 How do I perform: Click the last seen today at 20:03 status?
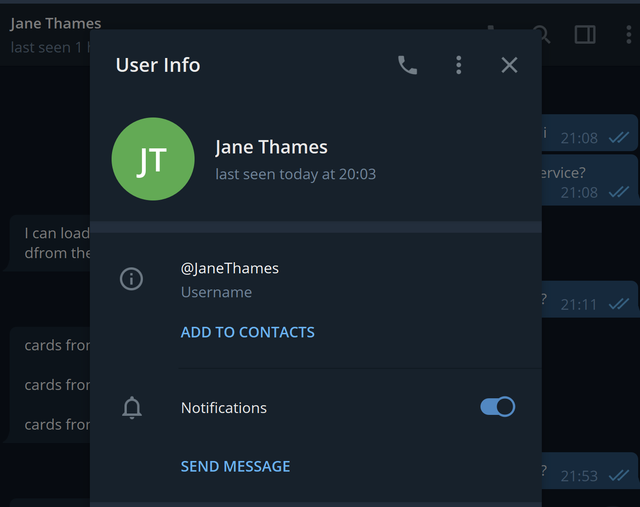coord(296,174)
